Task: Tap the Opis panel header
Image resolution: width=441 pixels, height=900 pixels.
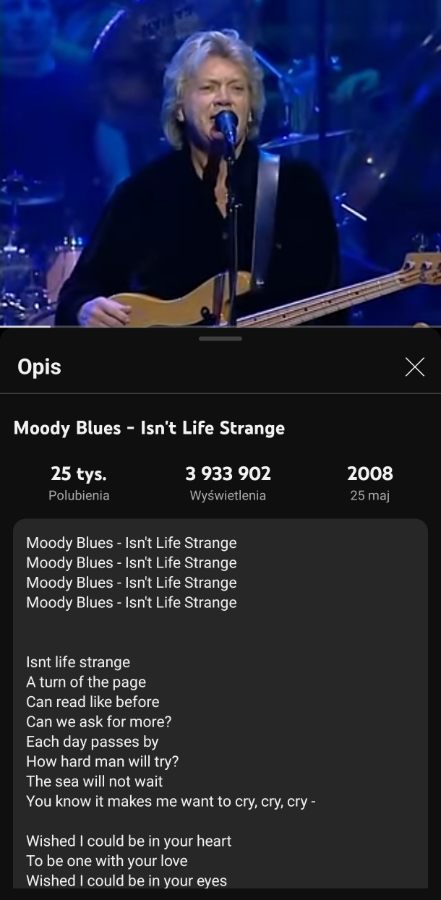Action: 39,367
